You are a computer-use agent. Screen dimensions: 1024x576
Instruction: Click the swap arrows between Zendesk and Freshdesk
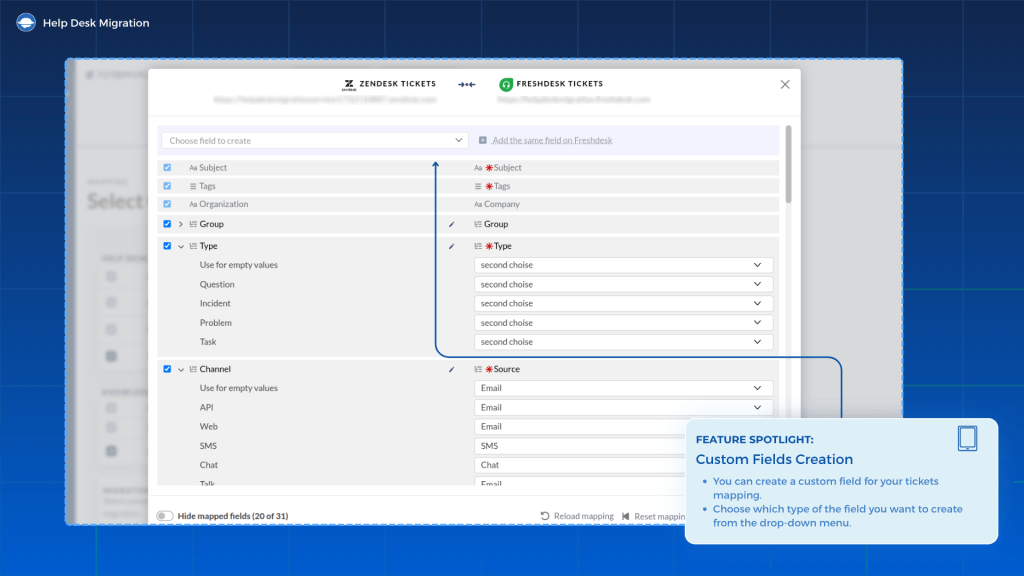(466, 84)
